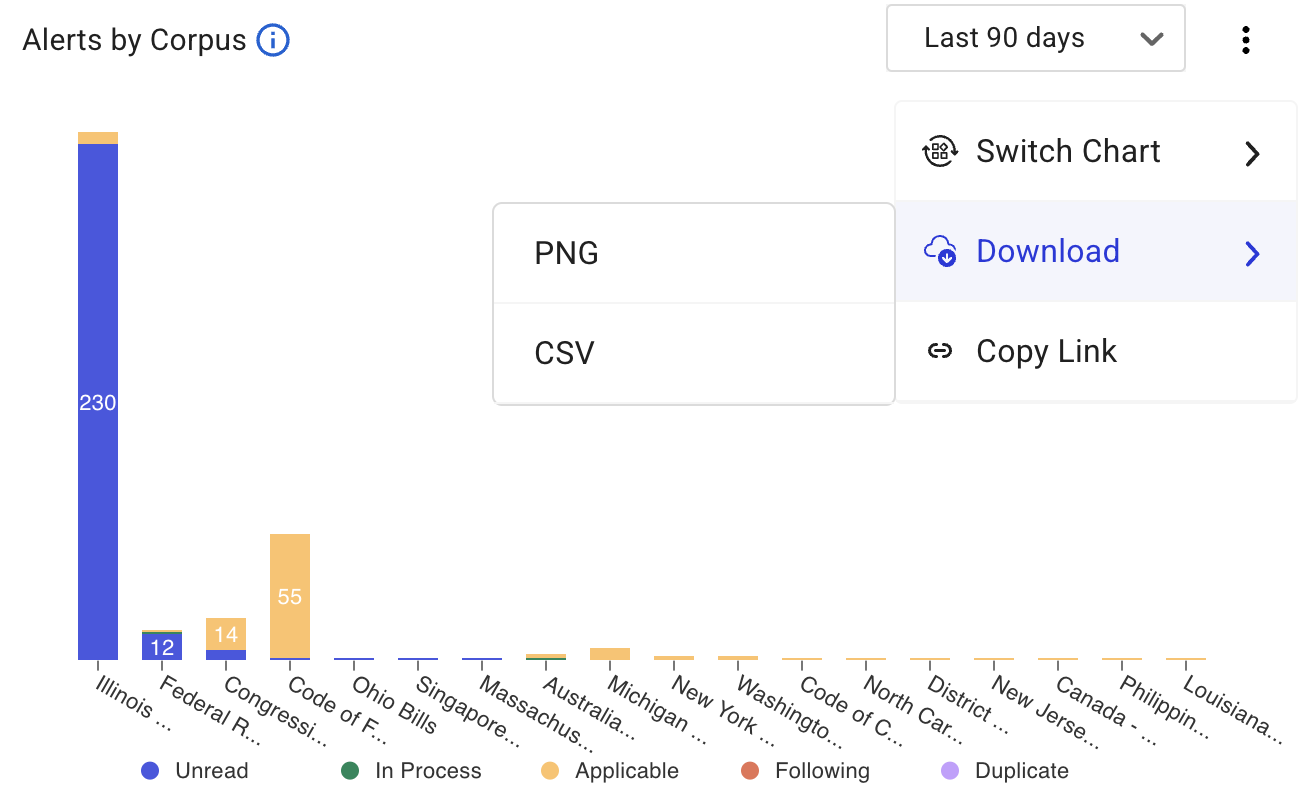Select PNG download format

coord(693,254)
